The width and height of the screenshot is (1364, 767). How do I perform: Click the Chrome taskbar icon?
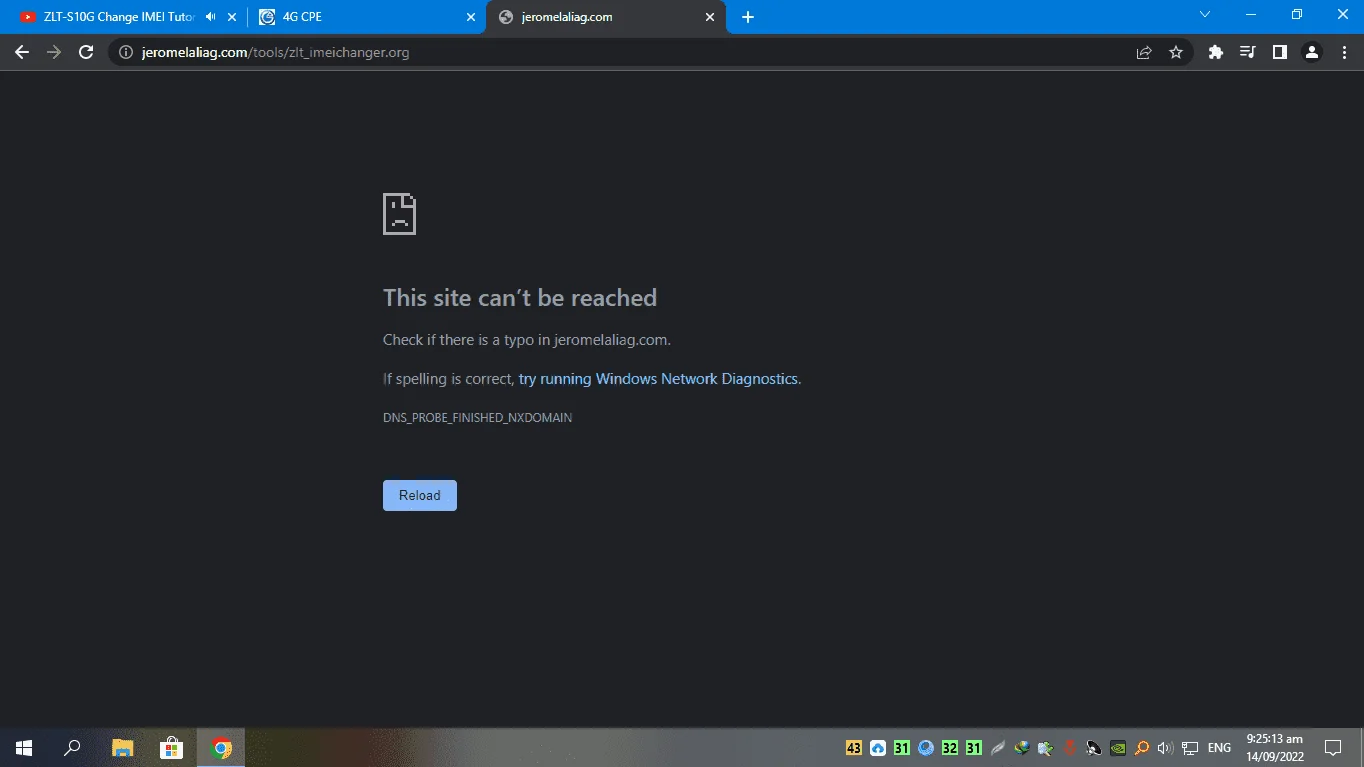point(221,748)
